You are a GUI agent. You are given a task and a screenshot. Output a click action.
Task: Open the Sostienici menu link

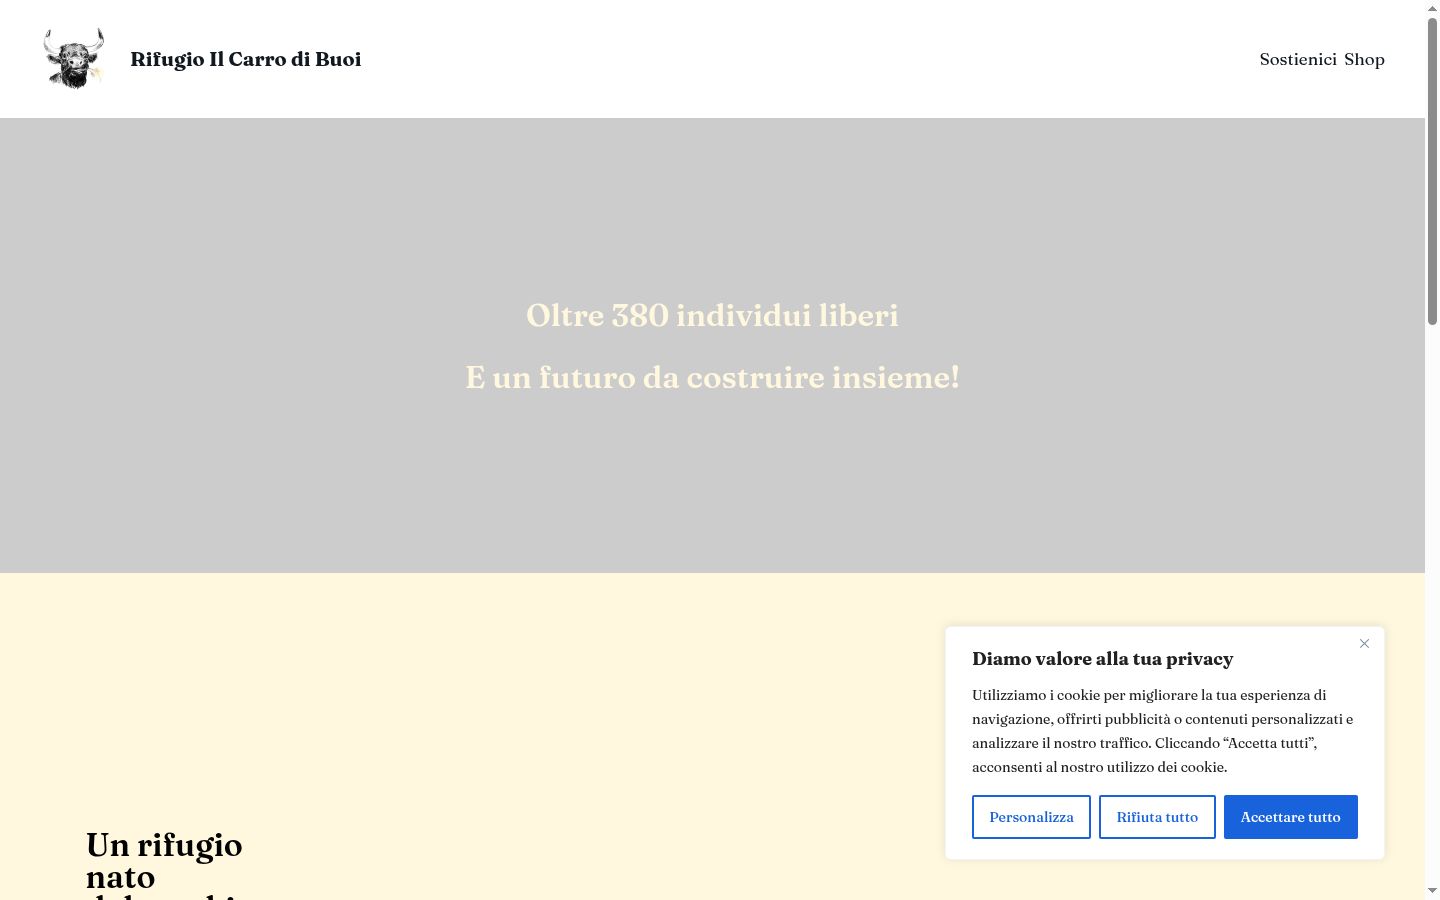coord(1298,59)
